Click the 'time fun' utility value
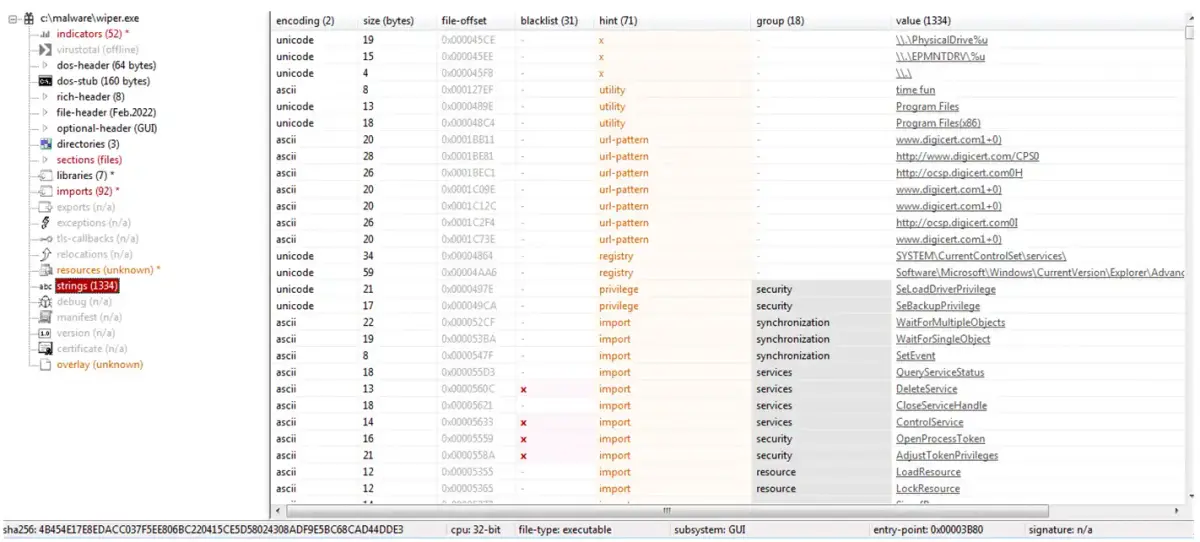Viewport: 1200px width, 542px height. tap(915, 90)
